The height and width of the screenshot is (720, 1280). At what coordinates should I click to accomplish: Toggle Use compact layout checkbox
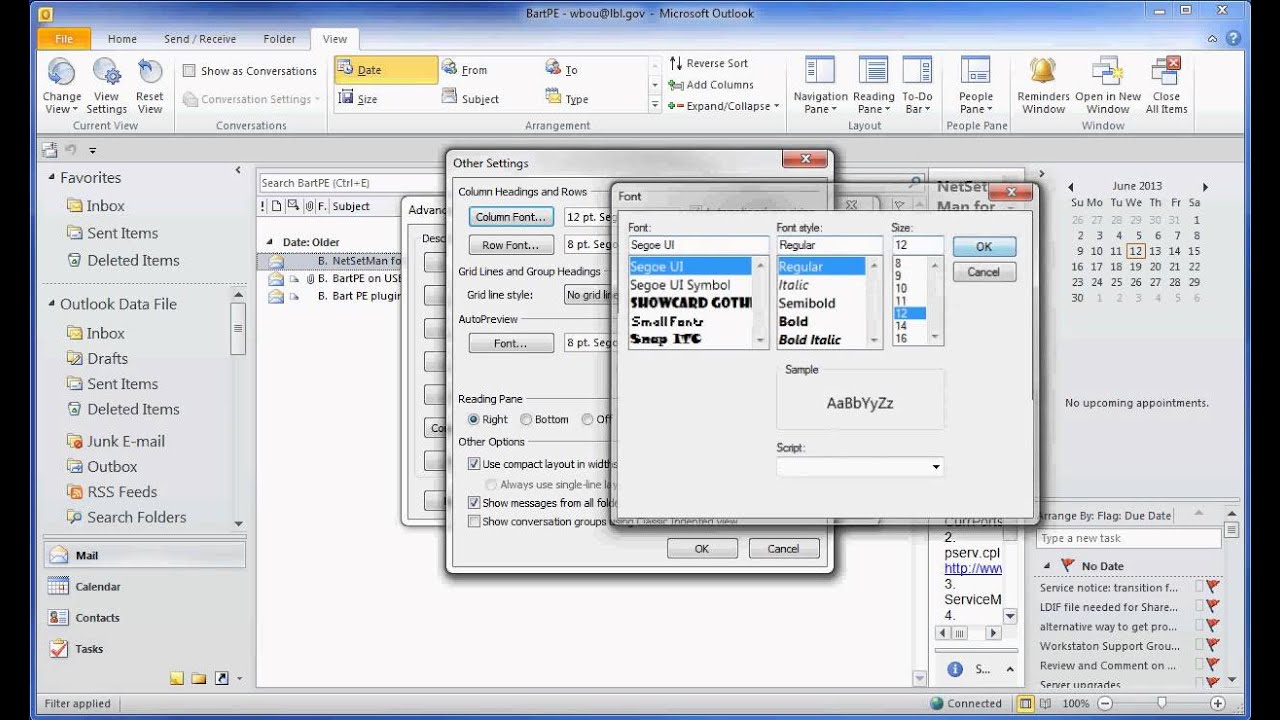click(x=474, y=464)
